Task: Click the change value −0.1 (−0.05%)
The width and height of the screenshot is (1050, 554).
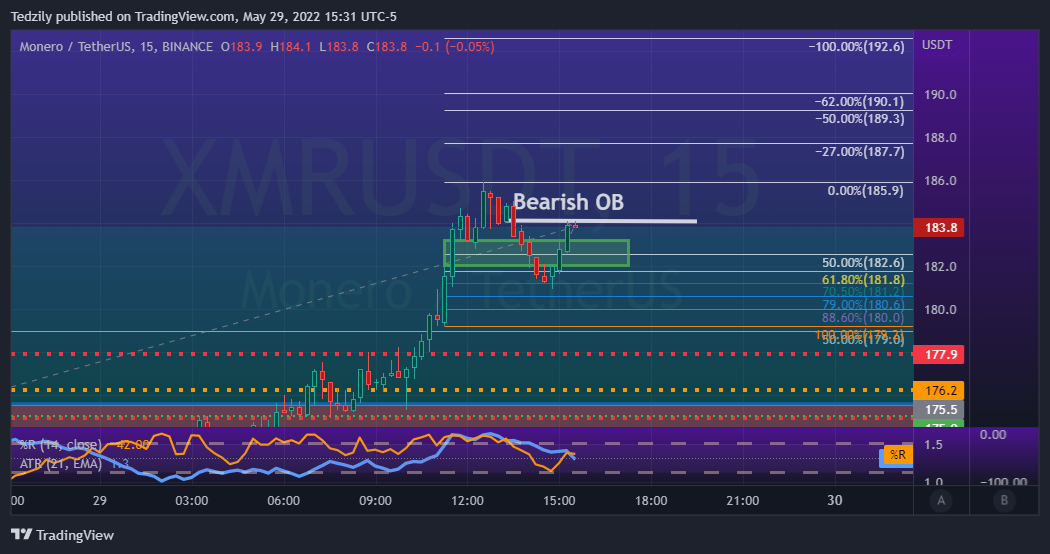Action: pos(455,47)
